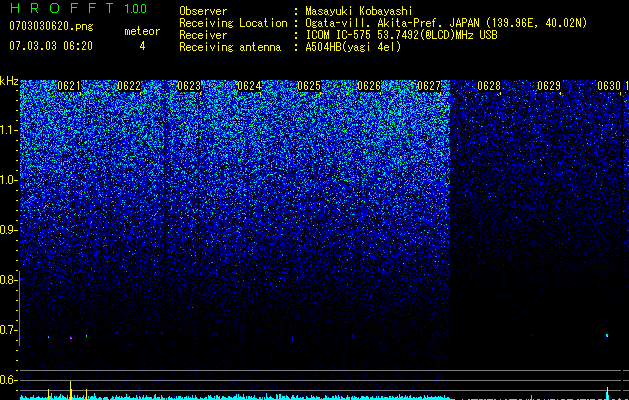Viewport: 629px width, 400px height.
Task: Click the 0623 time marker
Action: point(189,86)
